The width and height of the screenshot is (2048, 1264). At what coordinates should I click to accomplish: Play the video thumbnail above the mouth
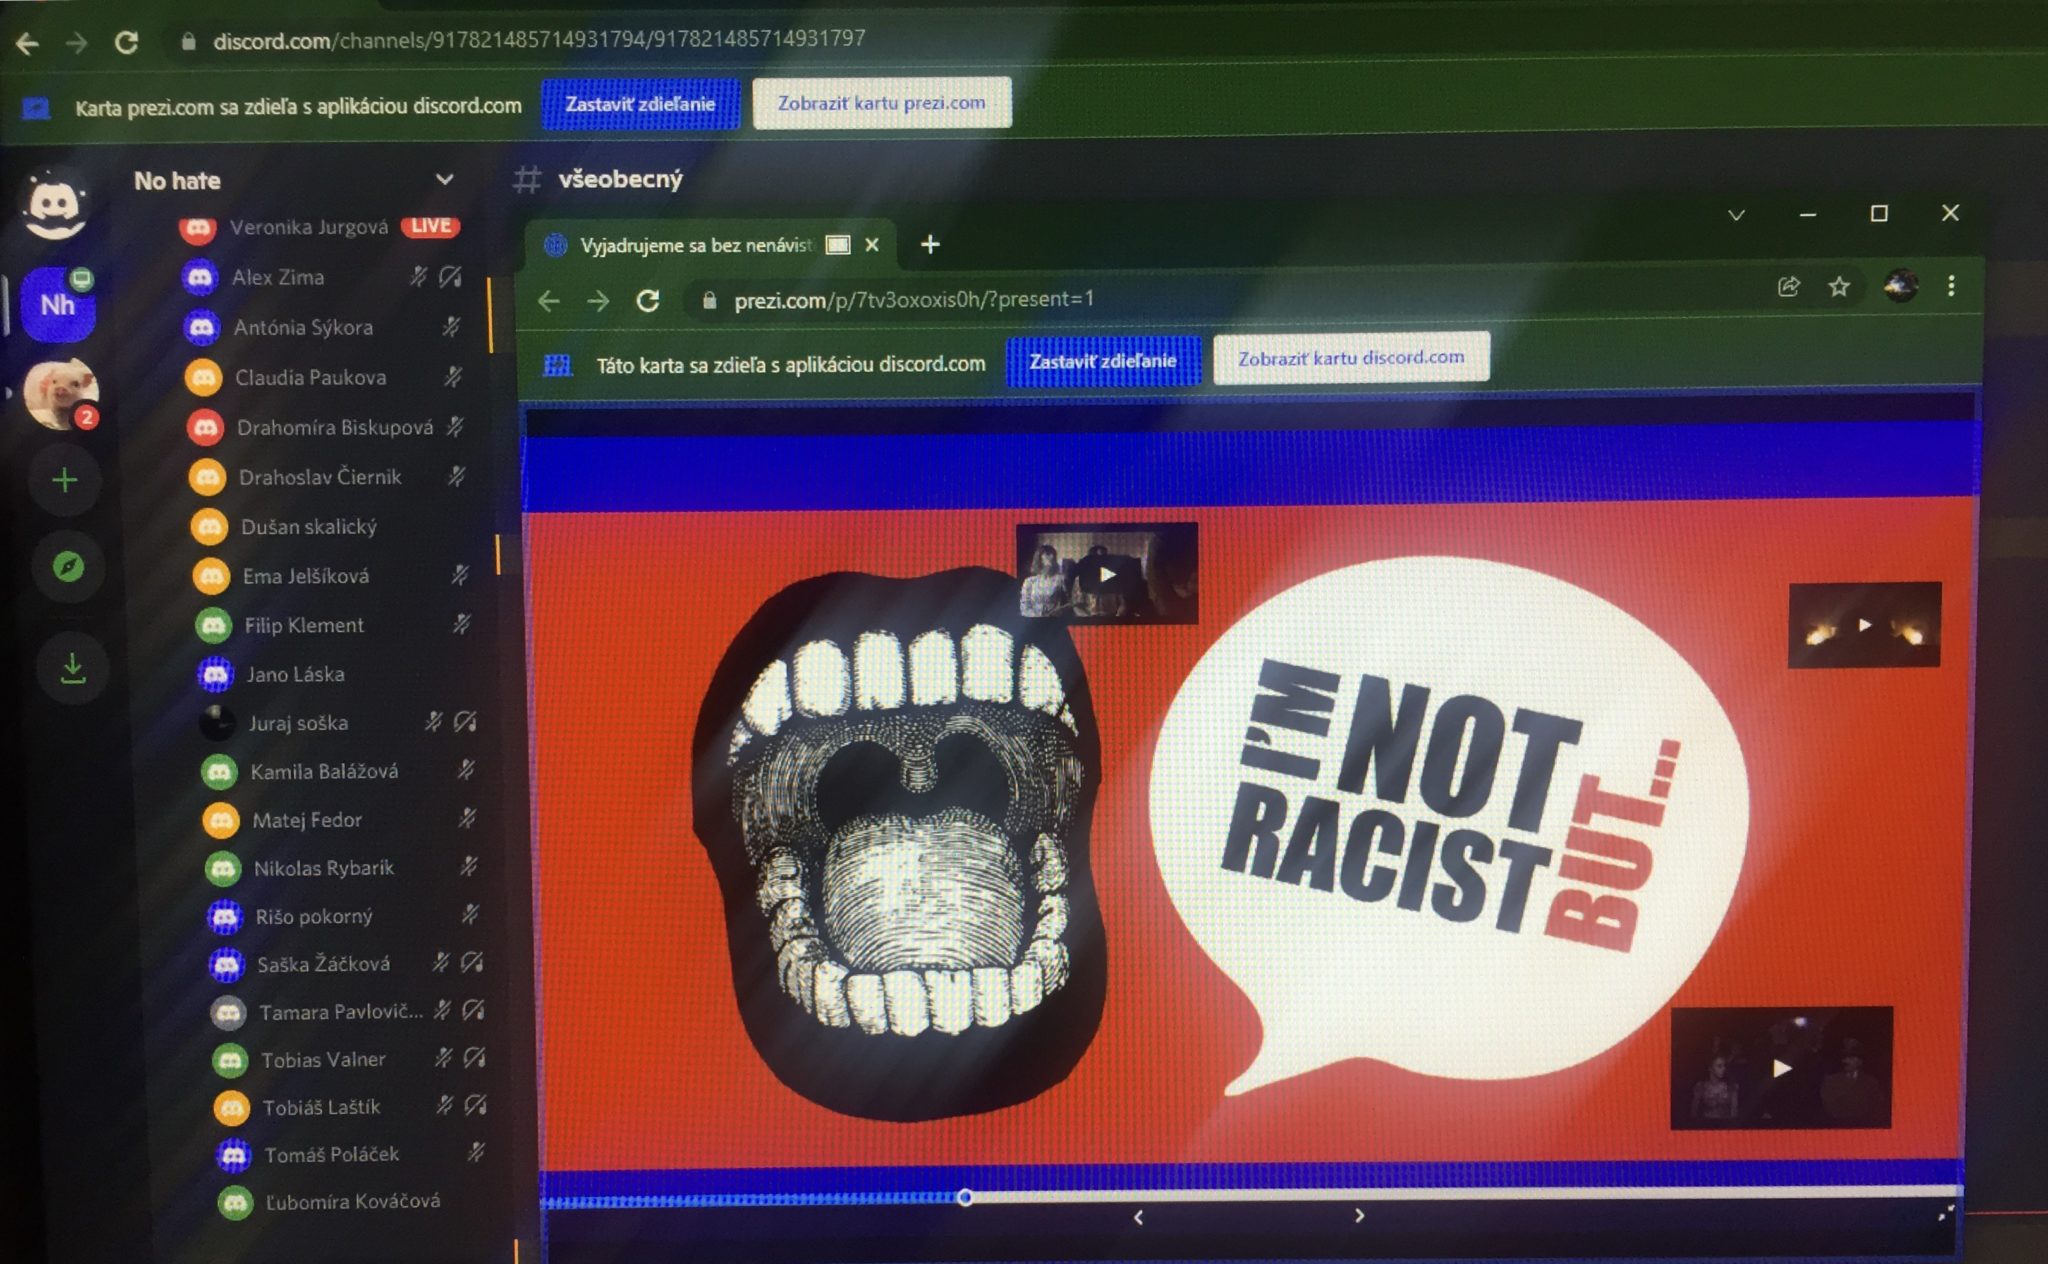click(1107, 573)
